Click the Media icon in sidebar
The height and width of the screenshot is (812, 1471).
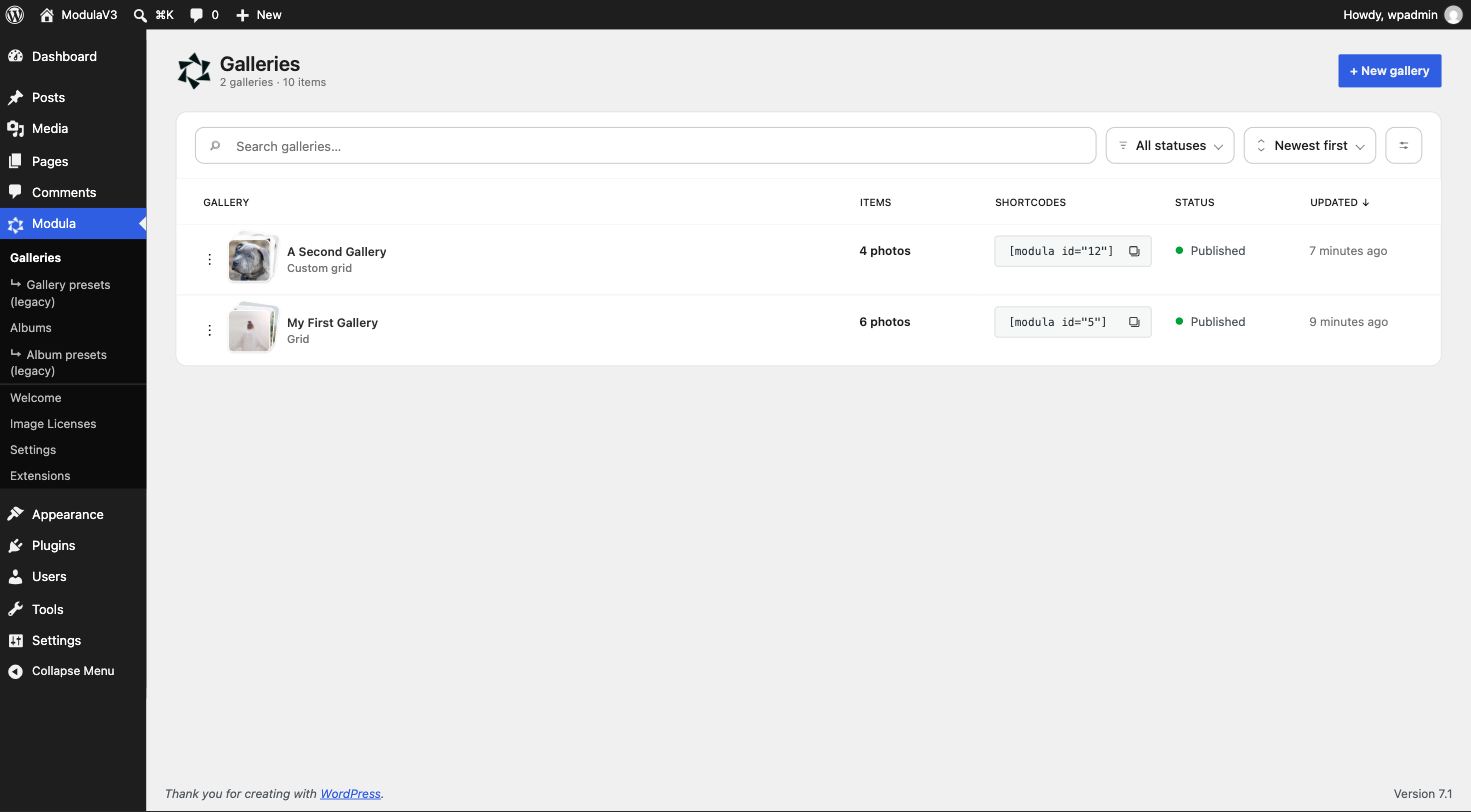[x=15, y=129]
